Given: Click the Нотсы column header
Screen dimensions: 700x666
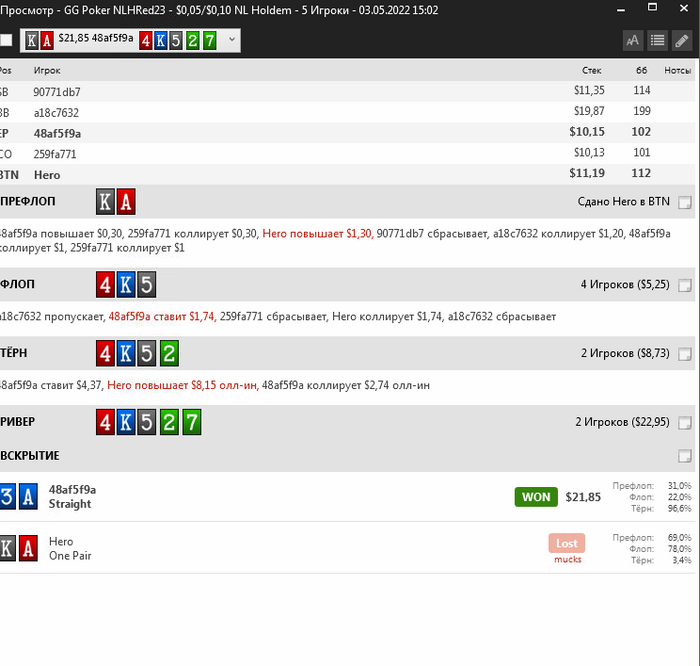Looking at the screenshot, I should click(x=678, y=71).
